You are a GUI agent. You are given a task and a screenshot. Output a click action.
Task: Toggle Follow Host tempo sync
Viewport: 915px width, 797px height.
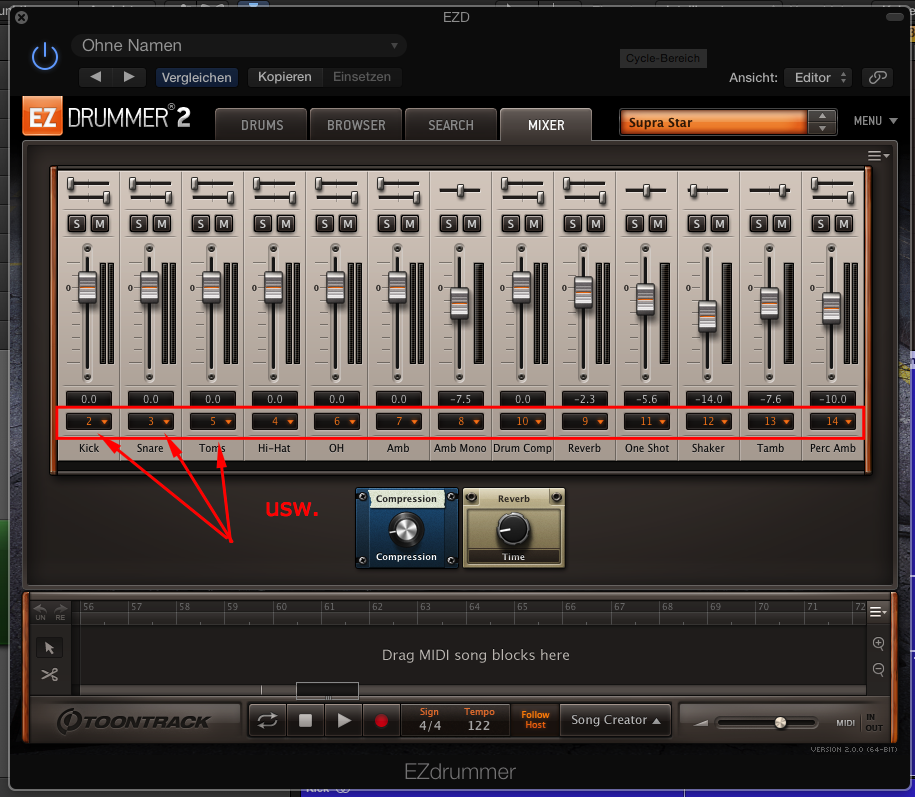pos(535,719)
